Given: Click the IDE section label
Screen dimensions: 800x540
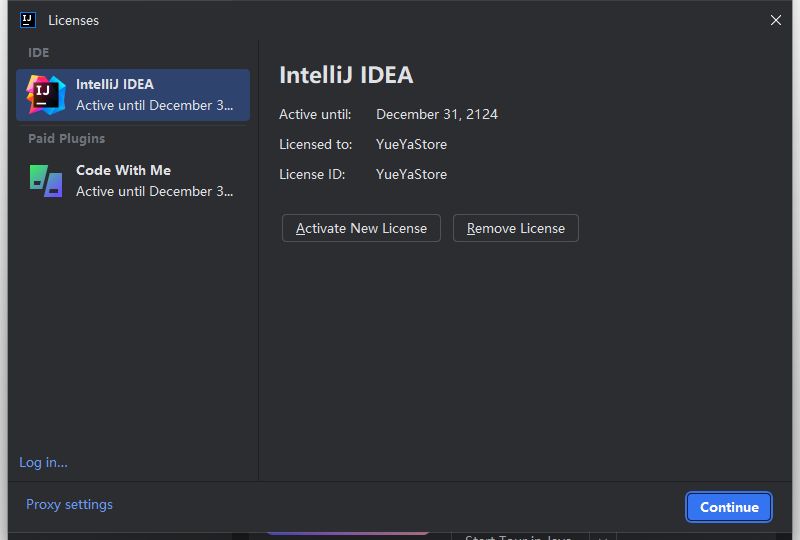Looking at the screenshot, I should [x=39, y=53].
